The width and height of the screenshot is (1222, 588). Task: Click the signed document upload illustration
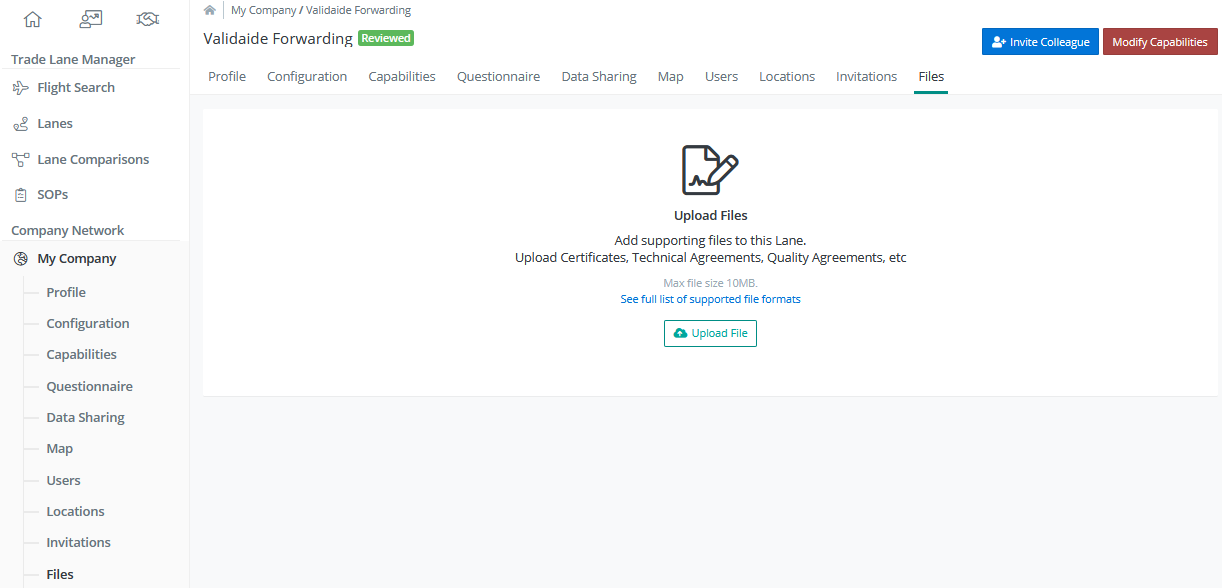(x=710, y=170)
